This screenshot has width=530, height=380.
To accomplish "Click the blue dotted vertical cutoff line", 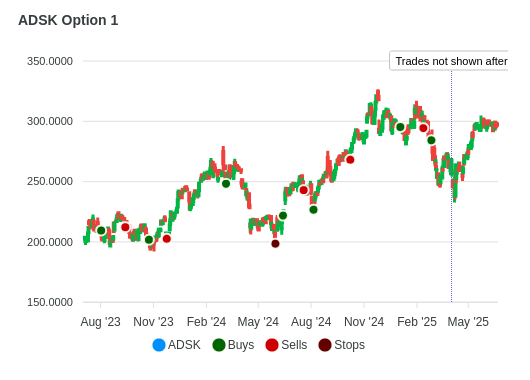I will 451,186.
